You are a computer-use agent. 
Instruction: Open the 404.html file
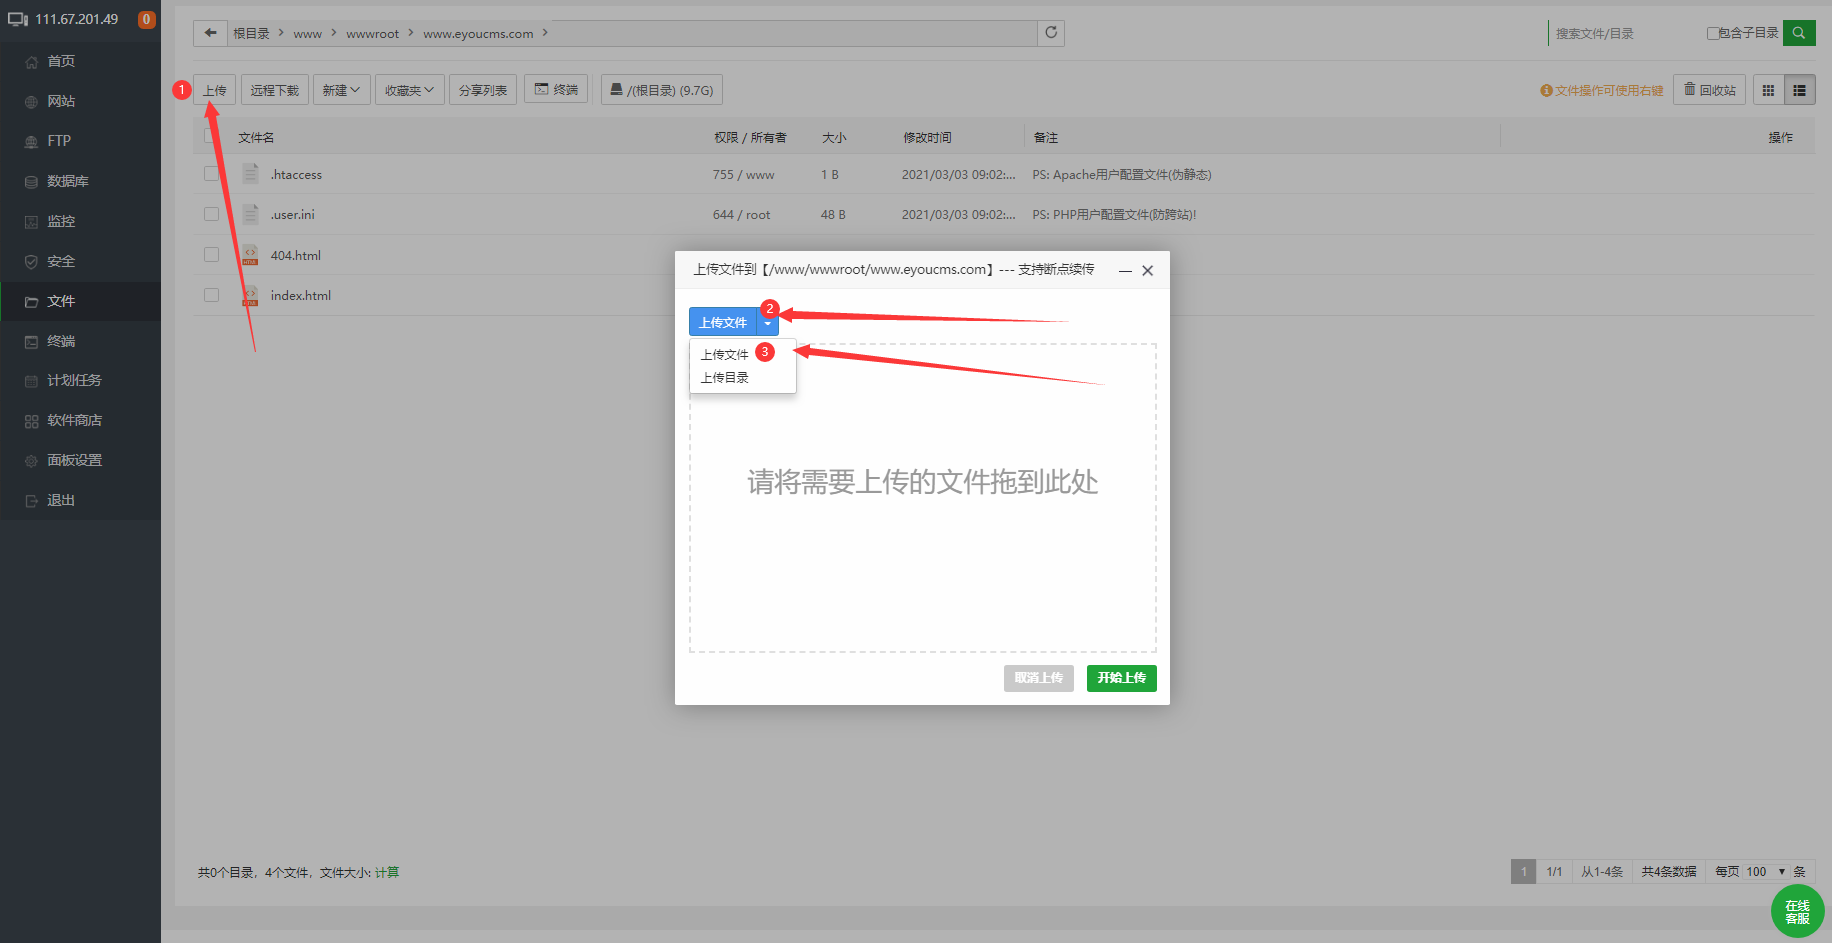coord(296,255)
